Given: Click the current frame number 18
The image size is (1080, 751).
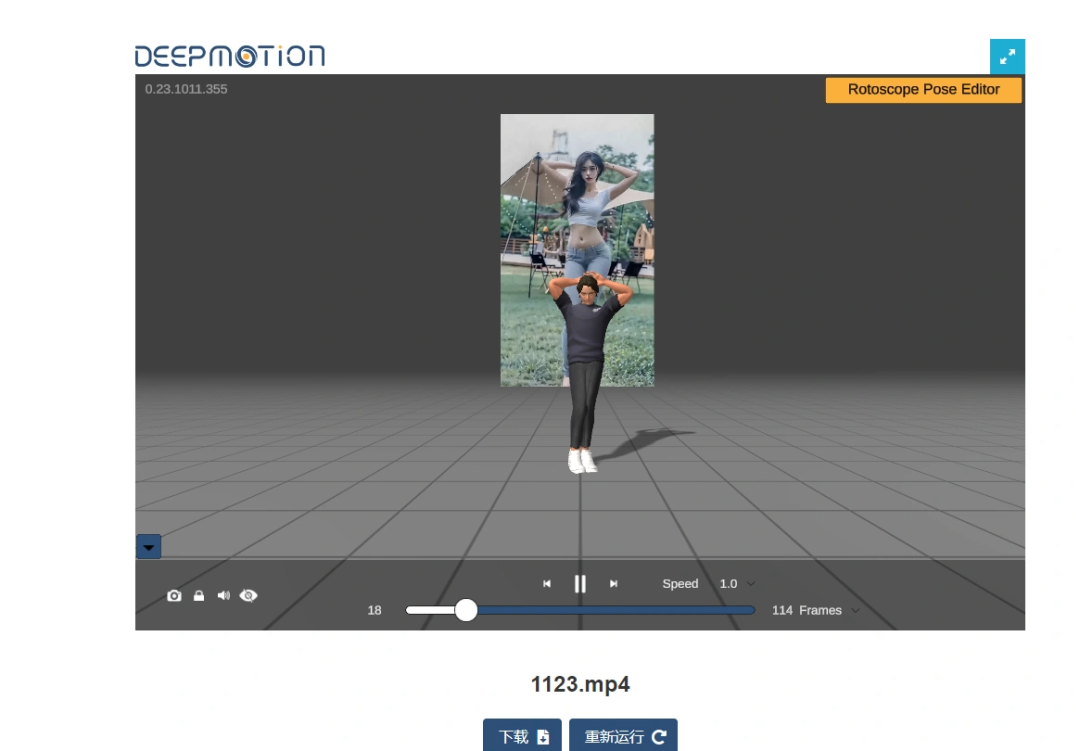Looking at the screenshot, I should point(375,610).
